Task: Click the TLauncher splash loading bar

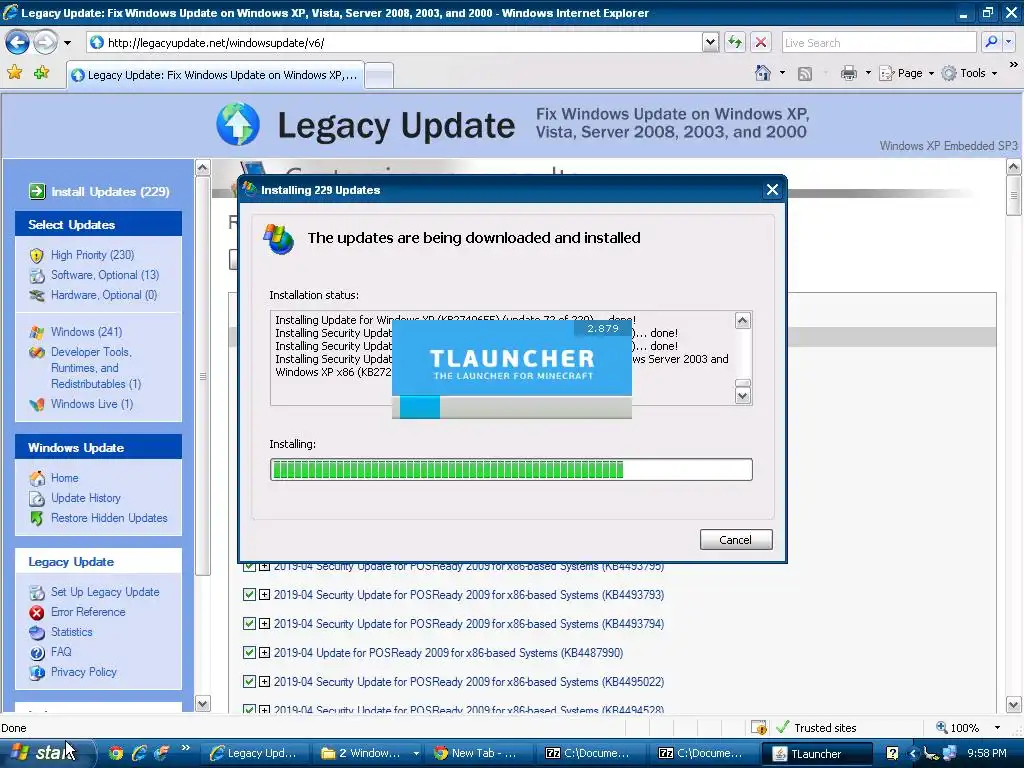Action: (511, 408)
